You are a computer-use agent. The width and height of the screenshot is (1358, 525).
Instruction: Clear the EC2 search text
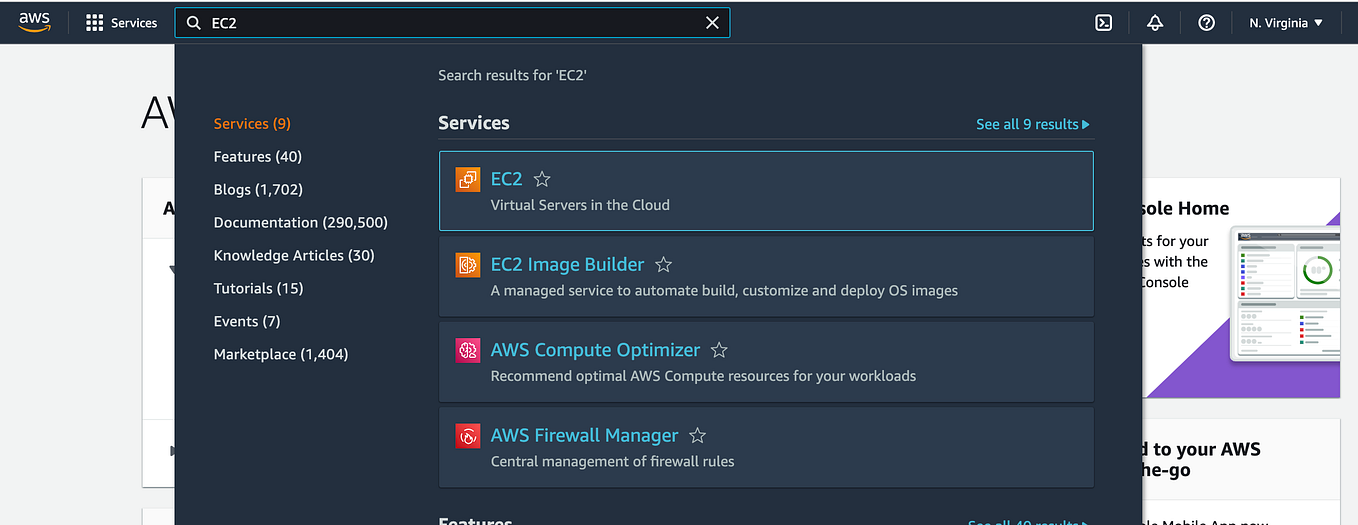coord(712,23)
